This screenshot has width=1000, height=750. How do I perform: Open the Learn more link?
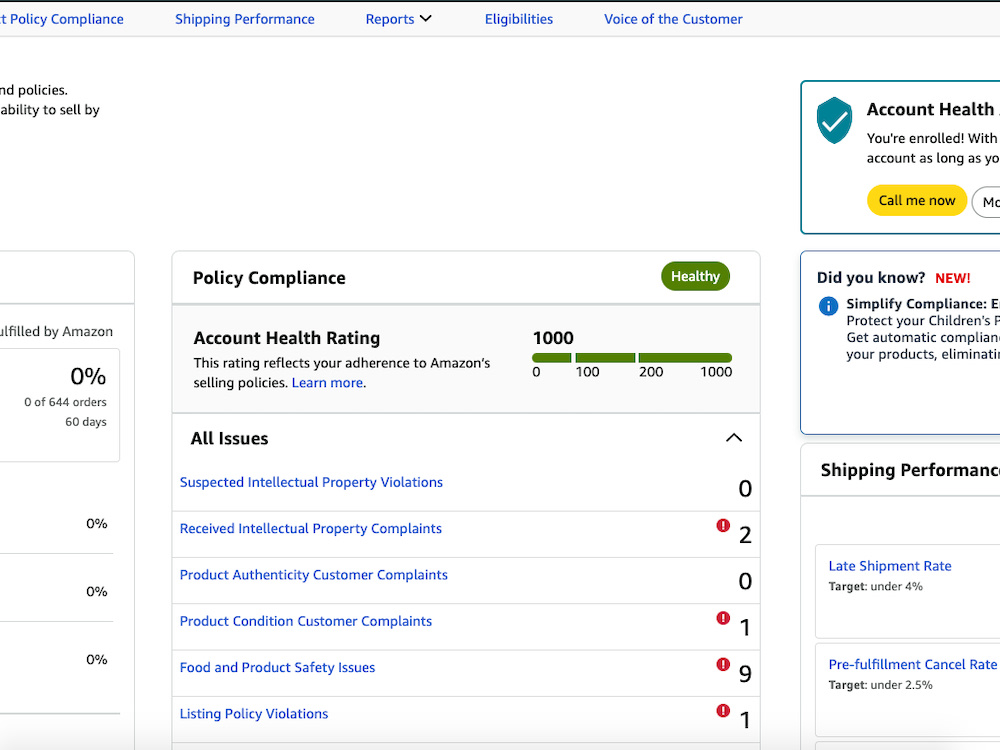(x=328, y=383)
